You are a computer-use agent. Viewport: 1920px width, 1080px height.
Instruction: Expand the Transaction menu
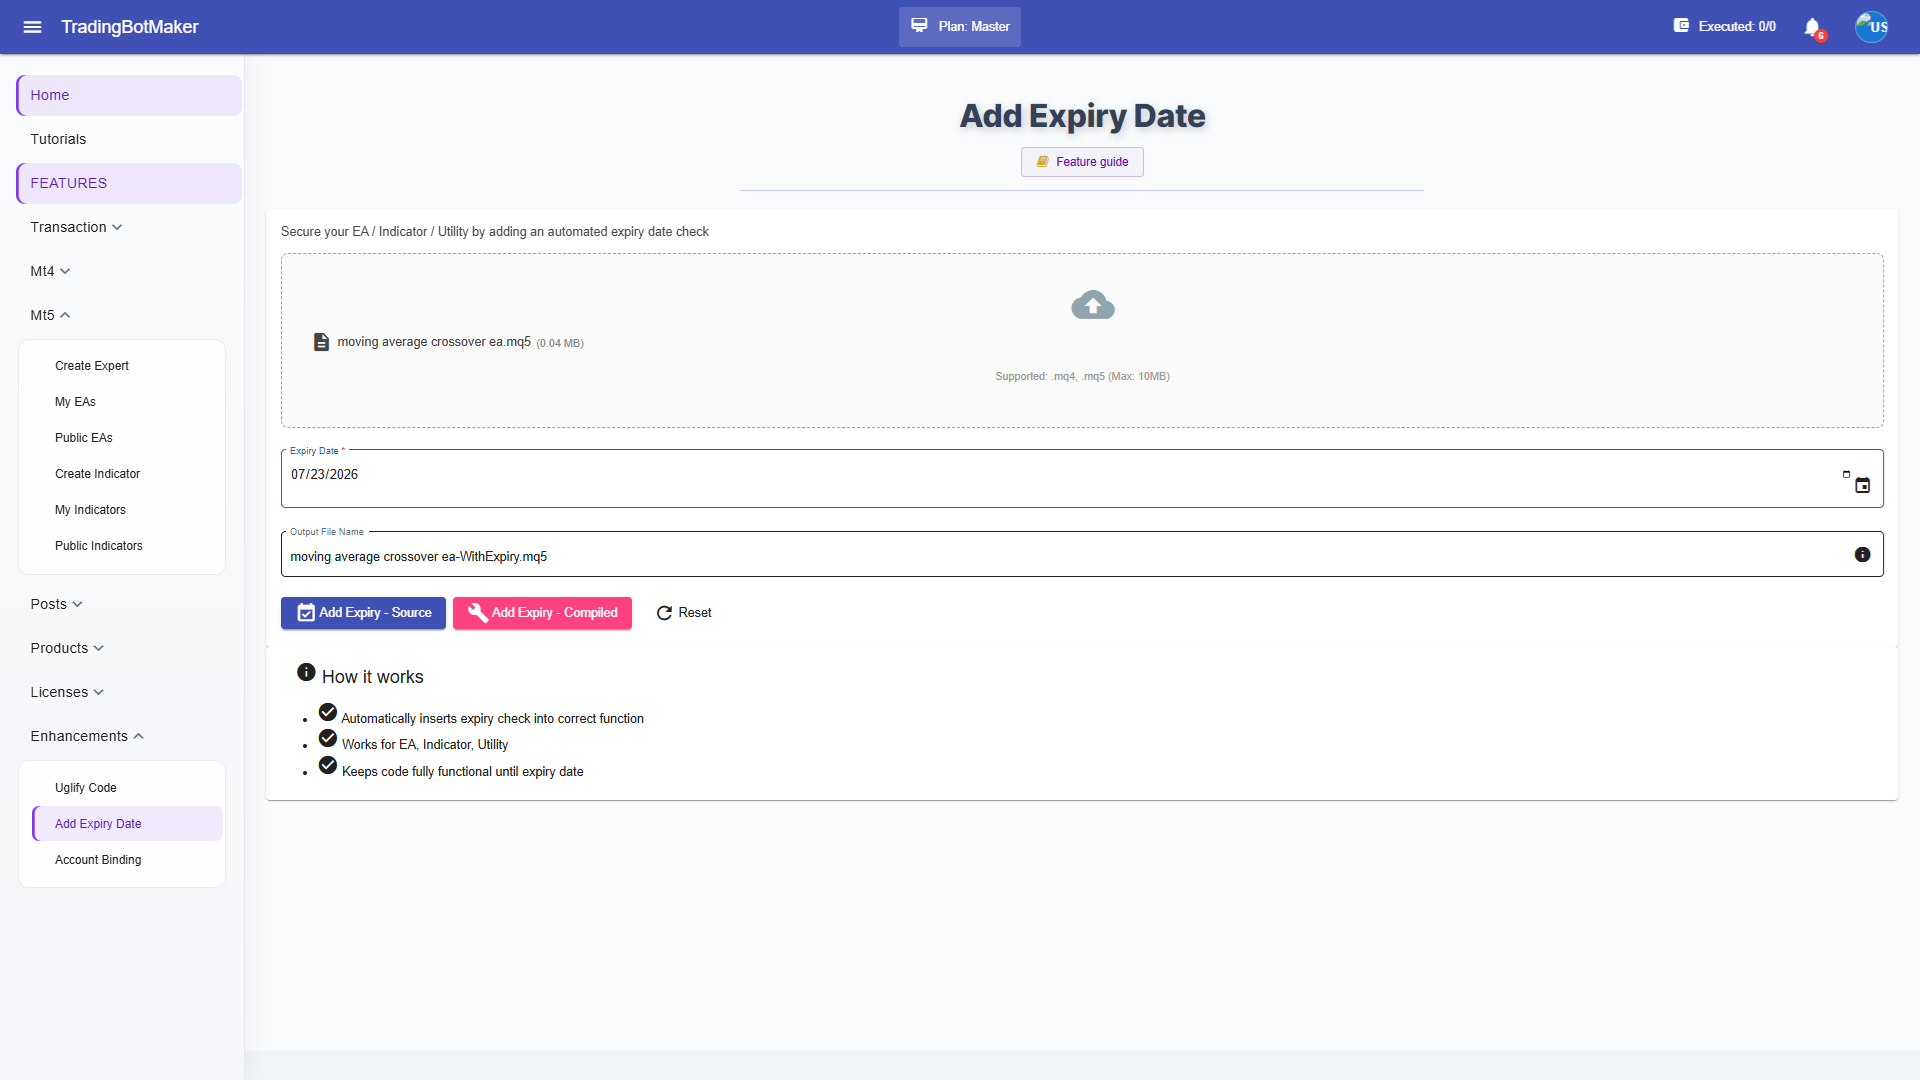tap(76, 227)
